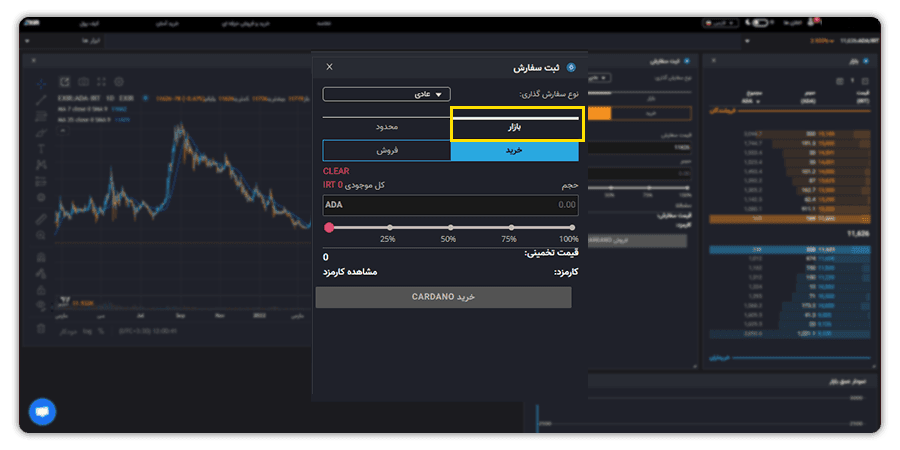Select the فروش (sell) option

pyautogui.click(x=387, y=150)
